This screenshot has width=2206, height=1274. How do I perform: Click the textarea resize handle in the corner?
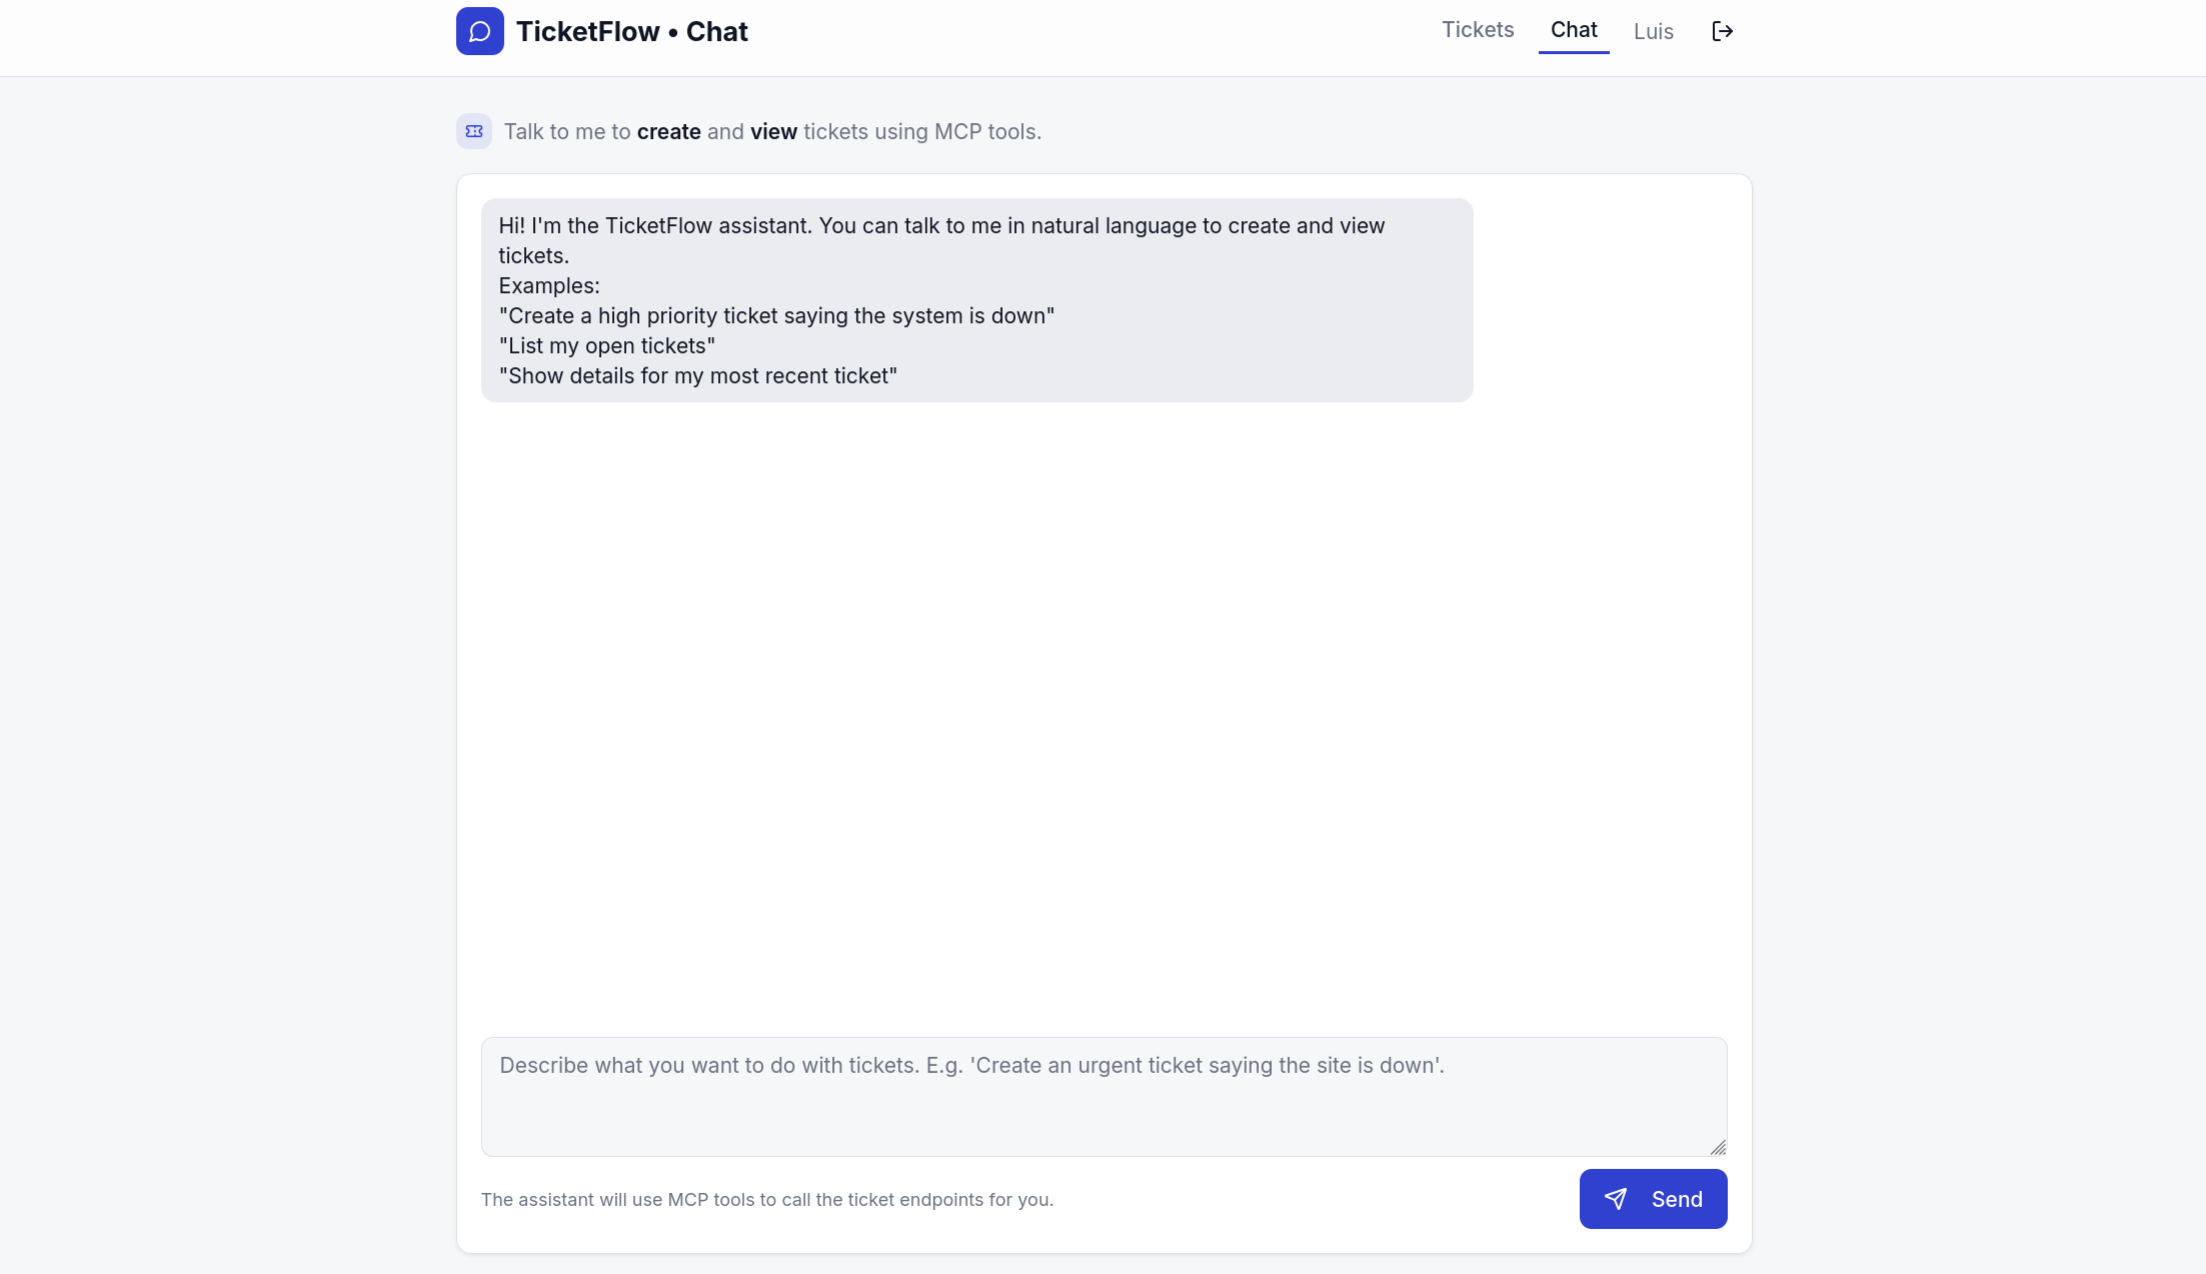[x=1718, y=1147]
